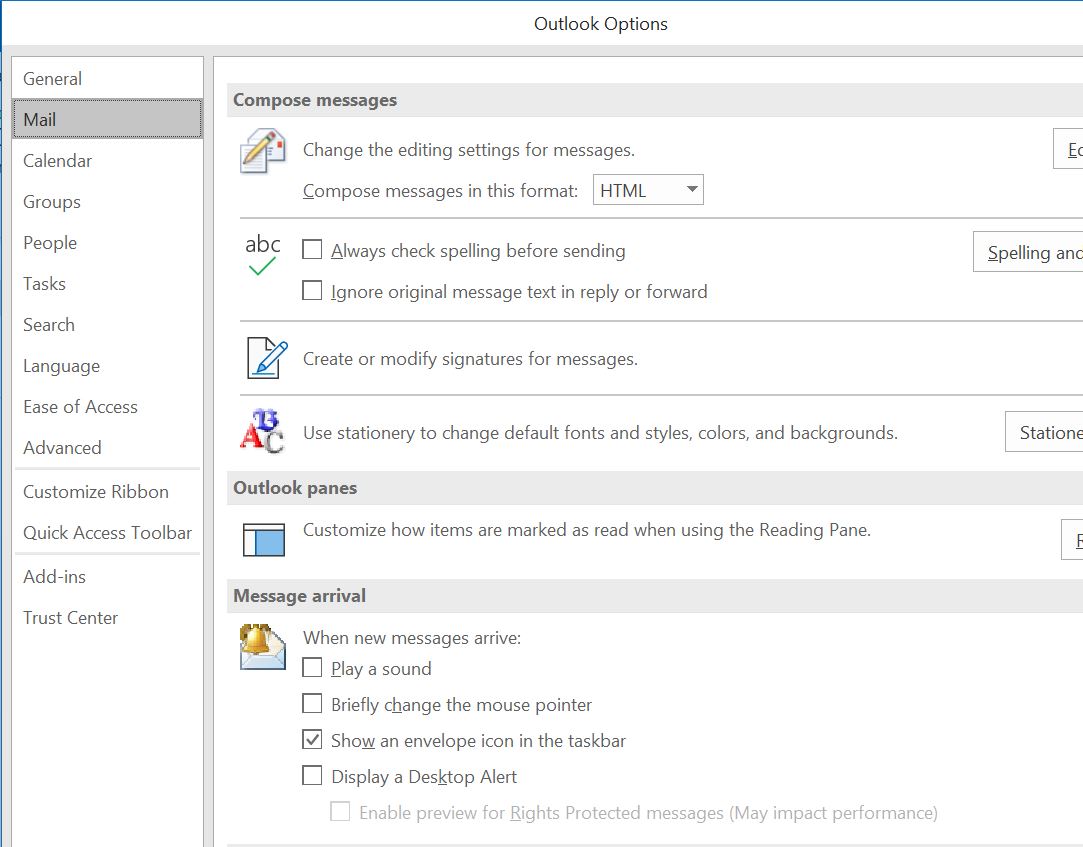This screenshot has height=847, width=1083.
Task: Toggle Ignore original message text in reply
Action: point(312,290)
